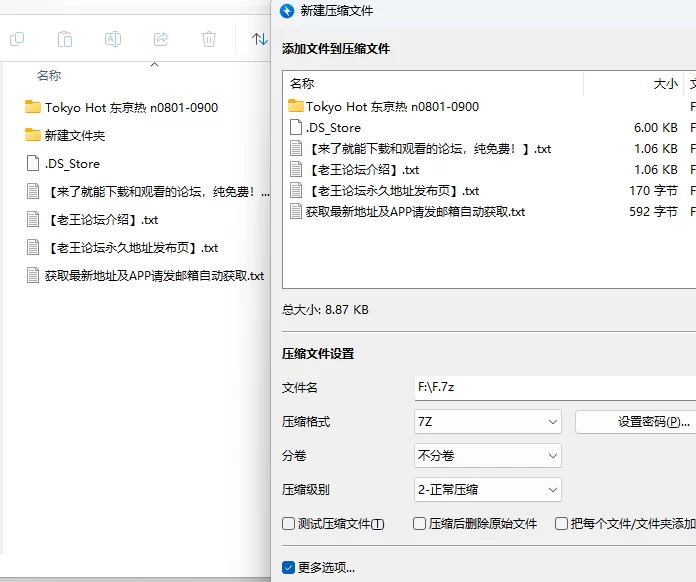Select 'Tokyo Hot 东京热 n0801-0900' row in Explorer

[x=131, y=107]
